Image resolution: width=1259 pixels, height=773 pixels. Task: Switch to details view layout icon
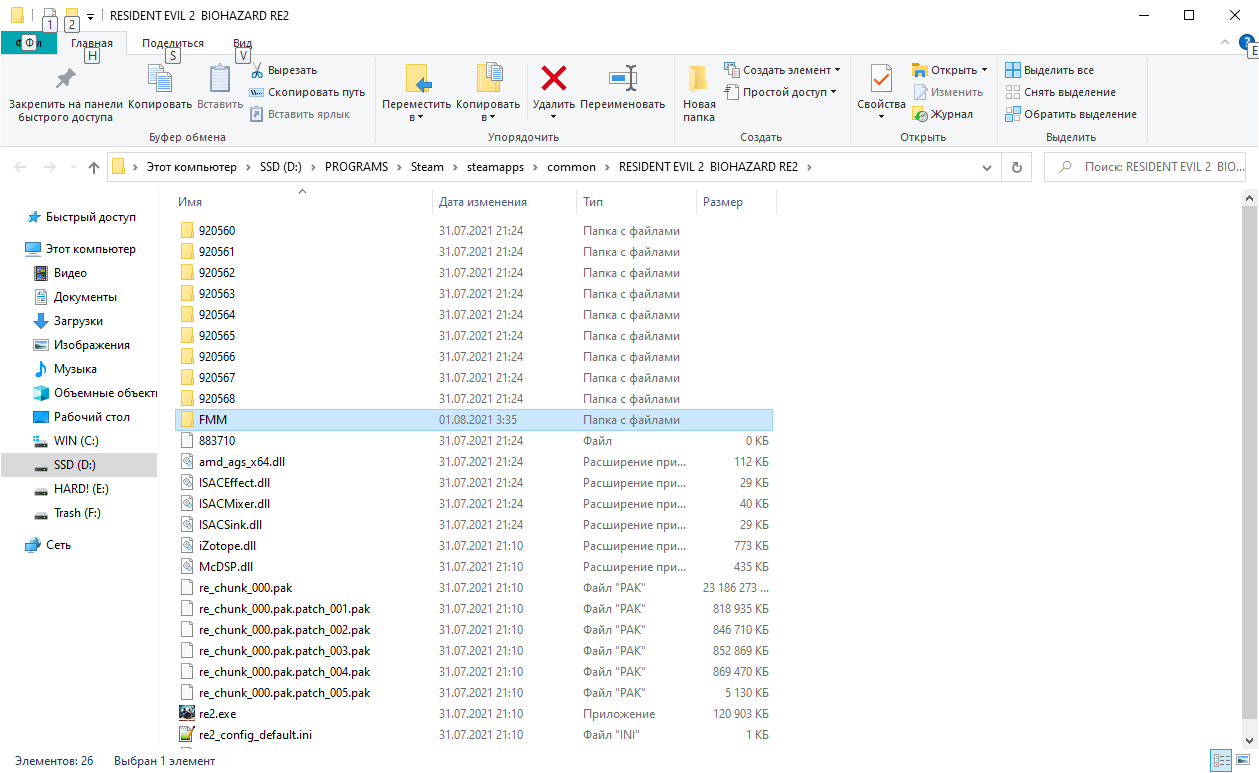(x=1219, y=761)
